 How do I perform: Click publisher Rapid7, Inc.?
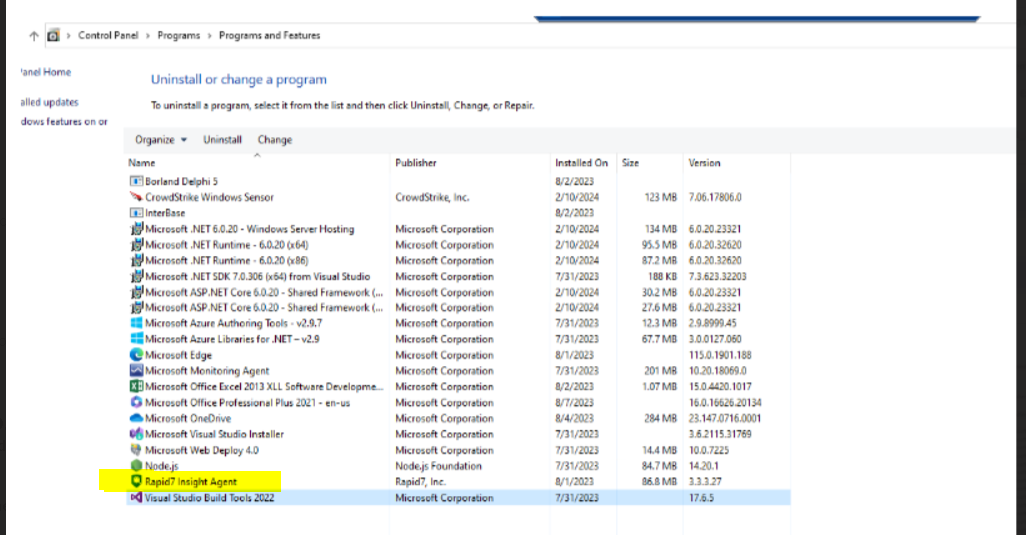tap(420, 481)
